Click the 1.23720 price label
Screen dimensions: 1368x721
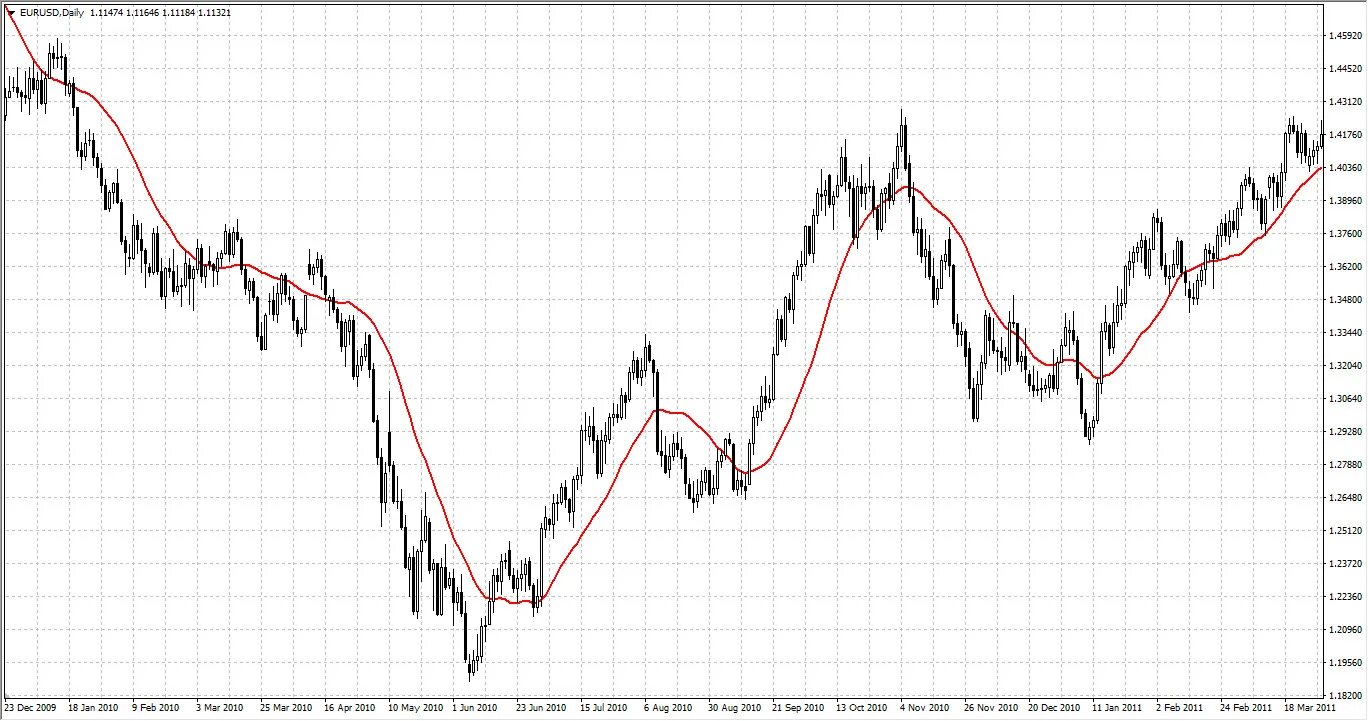point(1345,564)
